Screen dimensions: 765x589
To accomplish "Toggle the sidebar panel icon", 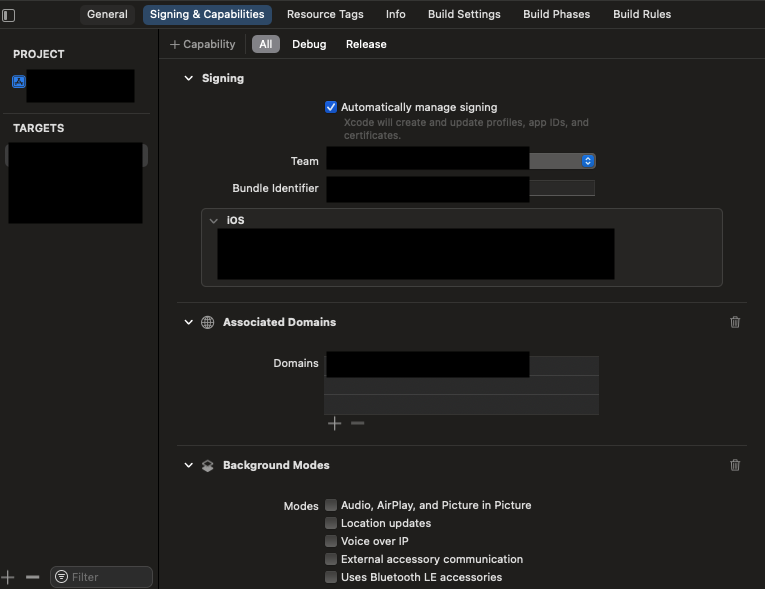I will [x=8, y=16].
